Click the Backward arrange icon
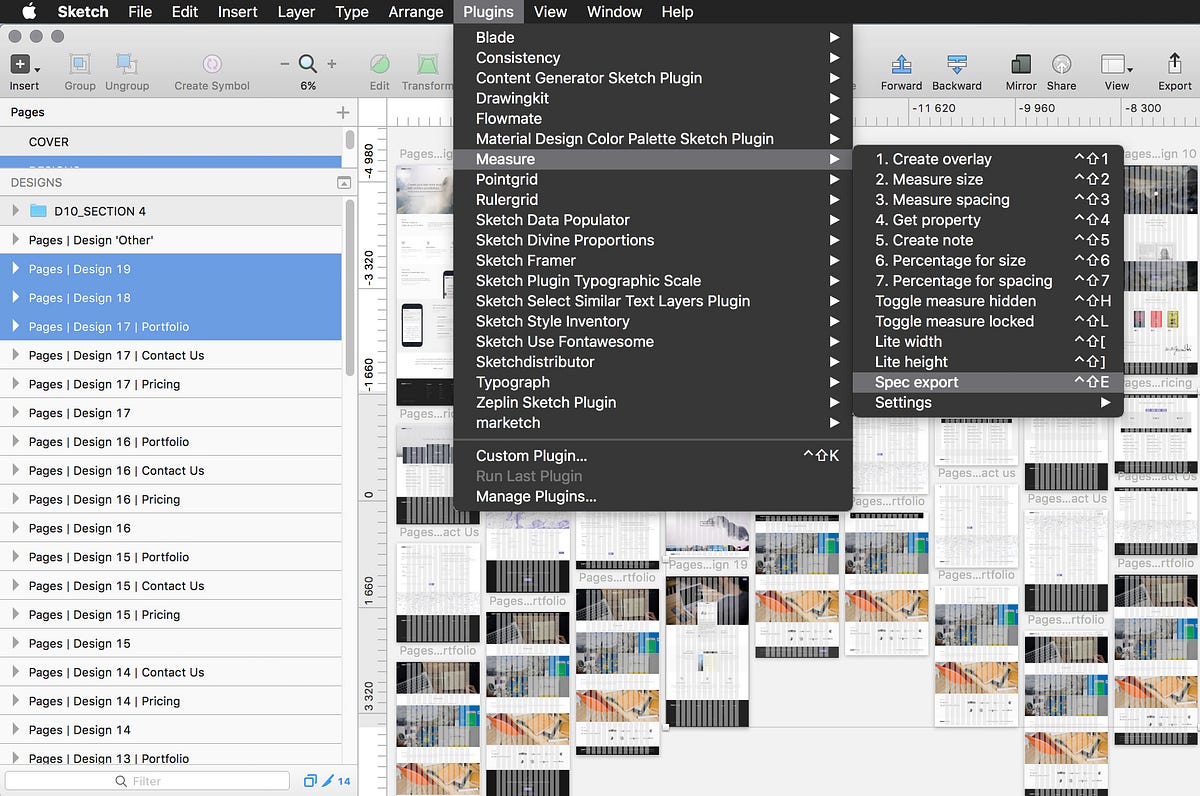 tap(957, 65)
